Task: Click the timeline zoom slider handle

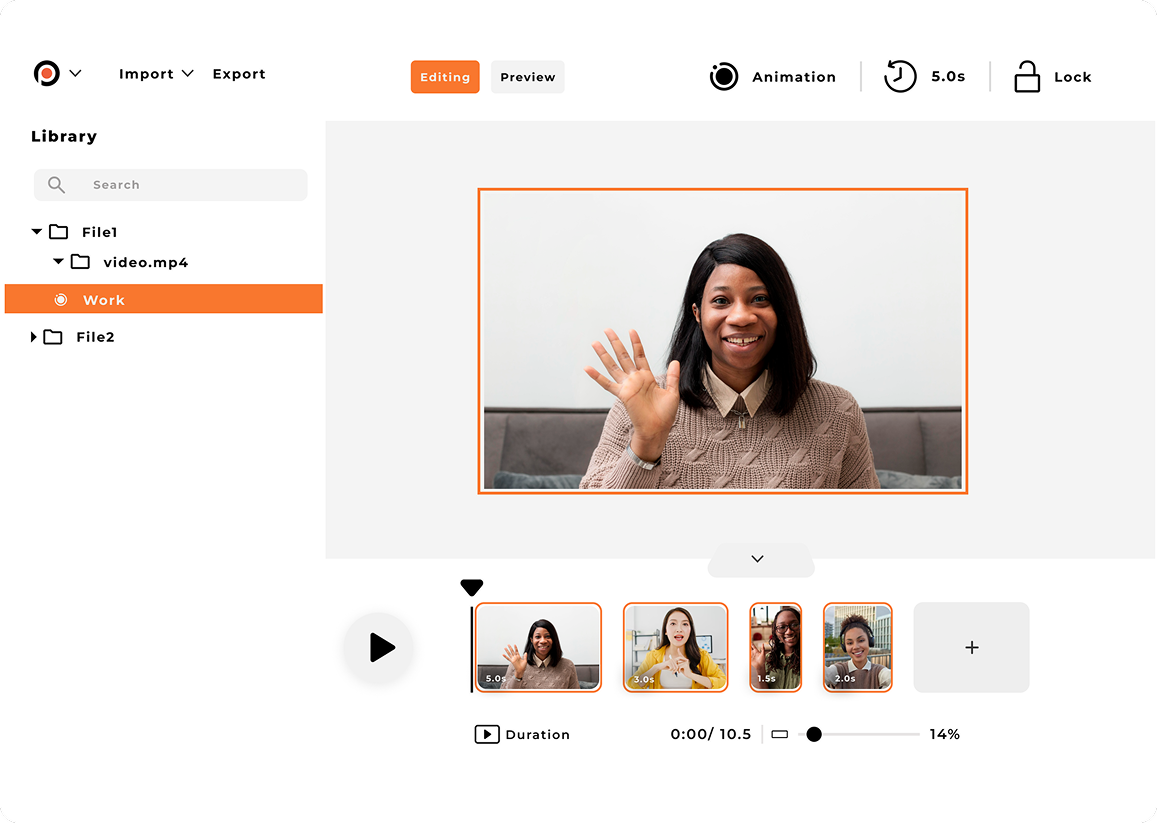Action: (x=814, y=734)
